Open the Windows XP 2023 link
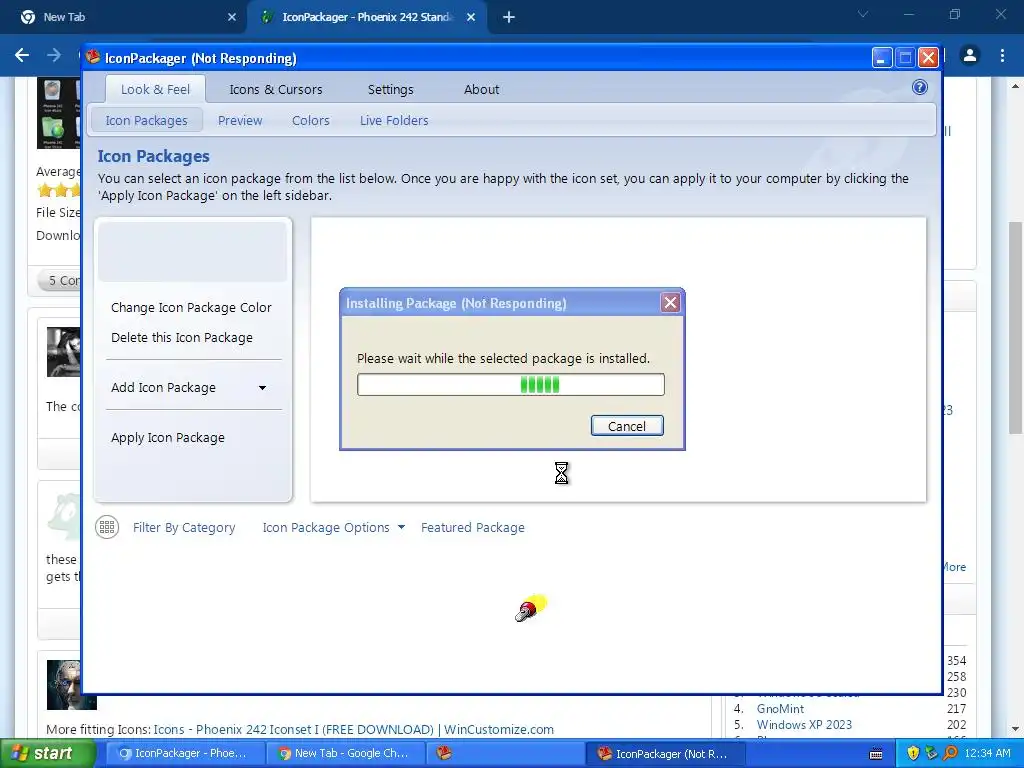The width and height of the screenshot is (1024, 768). click(804, 725)
